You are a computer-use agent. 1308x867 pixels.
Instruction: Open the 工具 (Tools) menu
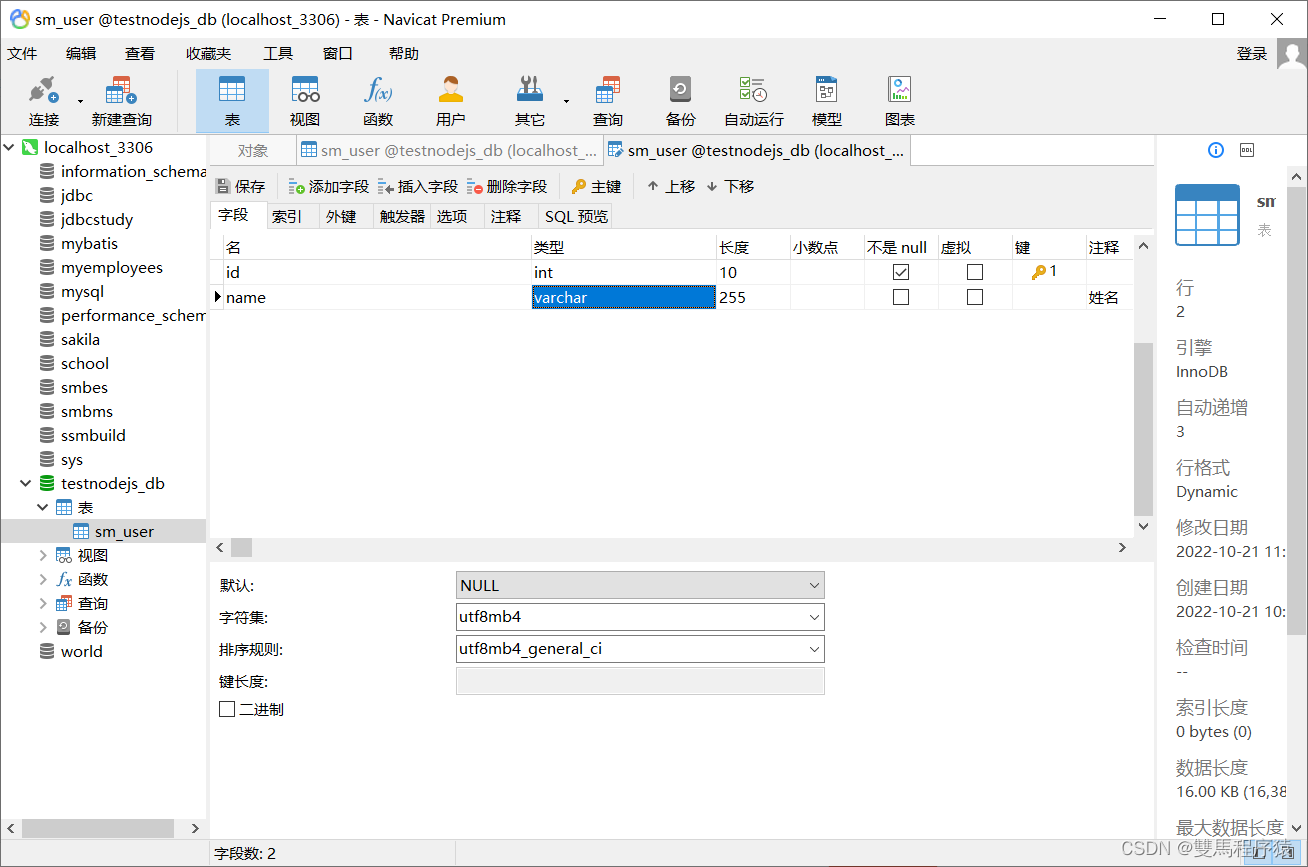pos(278,54)
